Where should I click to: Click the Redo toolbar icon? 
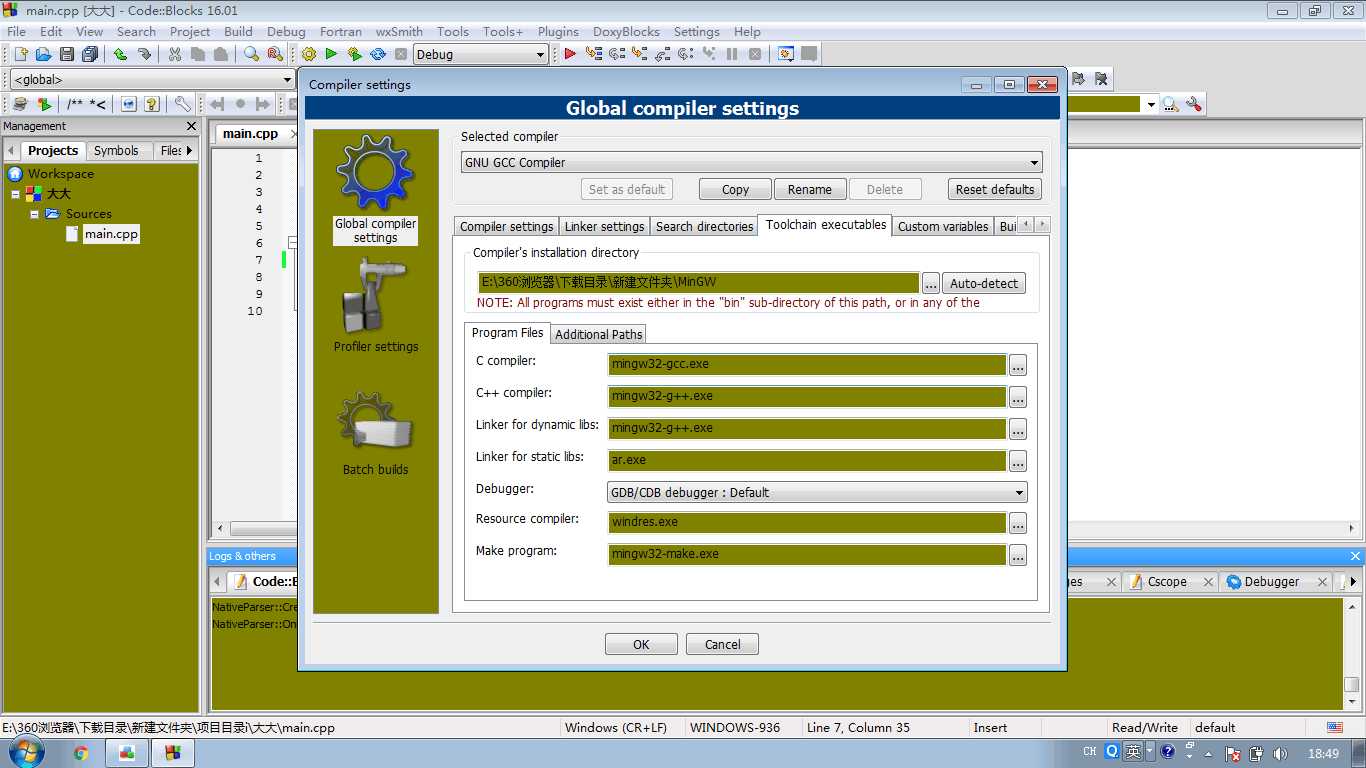pyautogui.click(x=144, y=54)
